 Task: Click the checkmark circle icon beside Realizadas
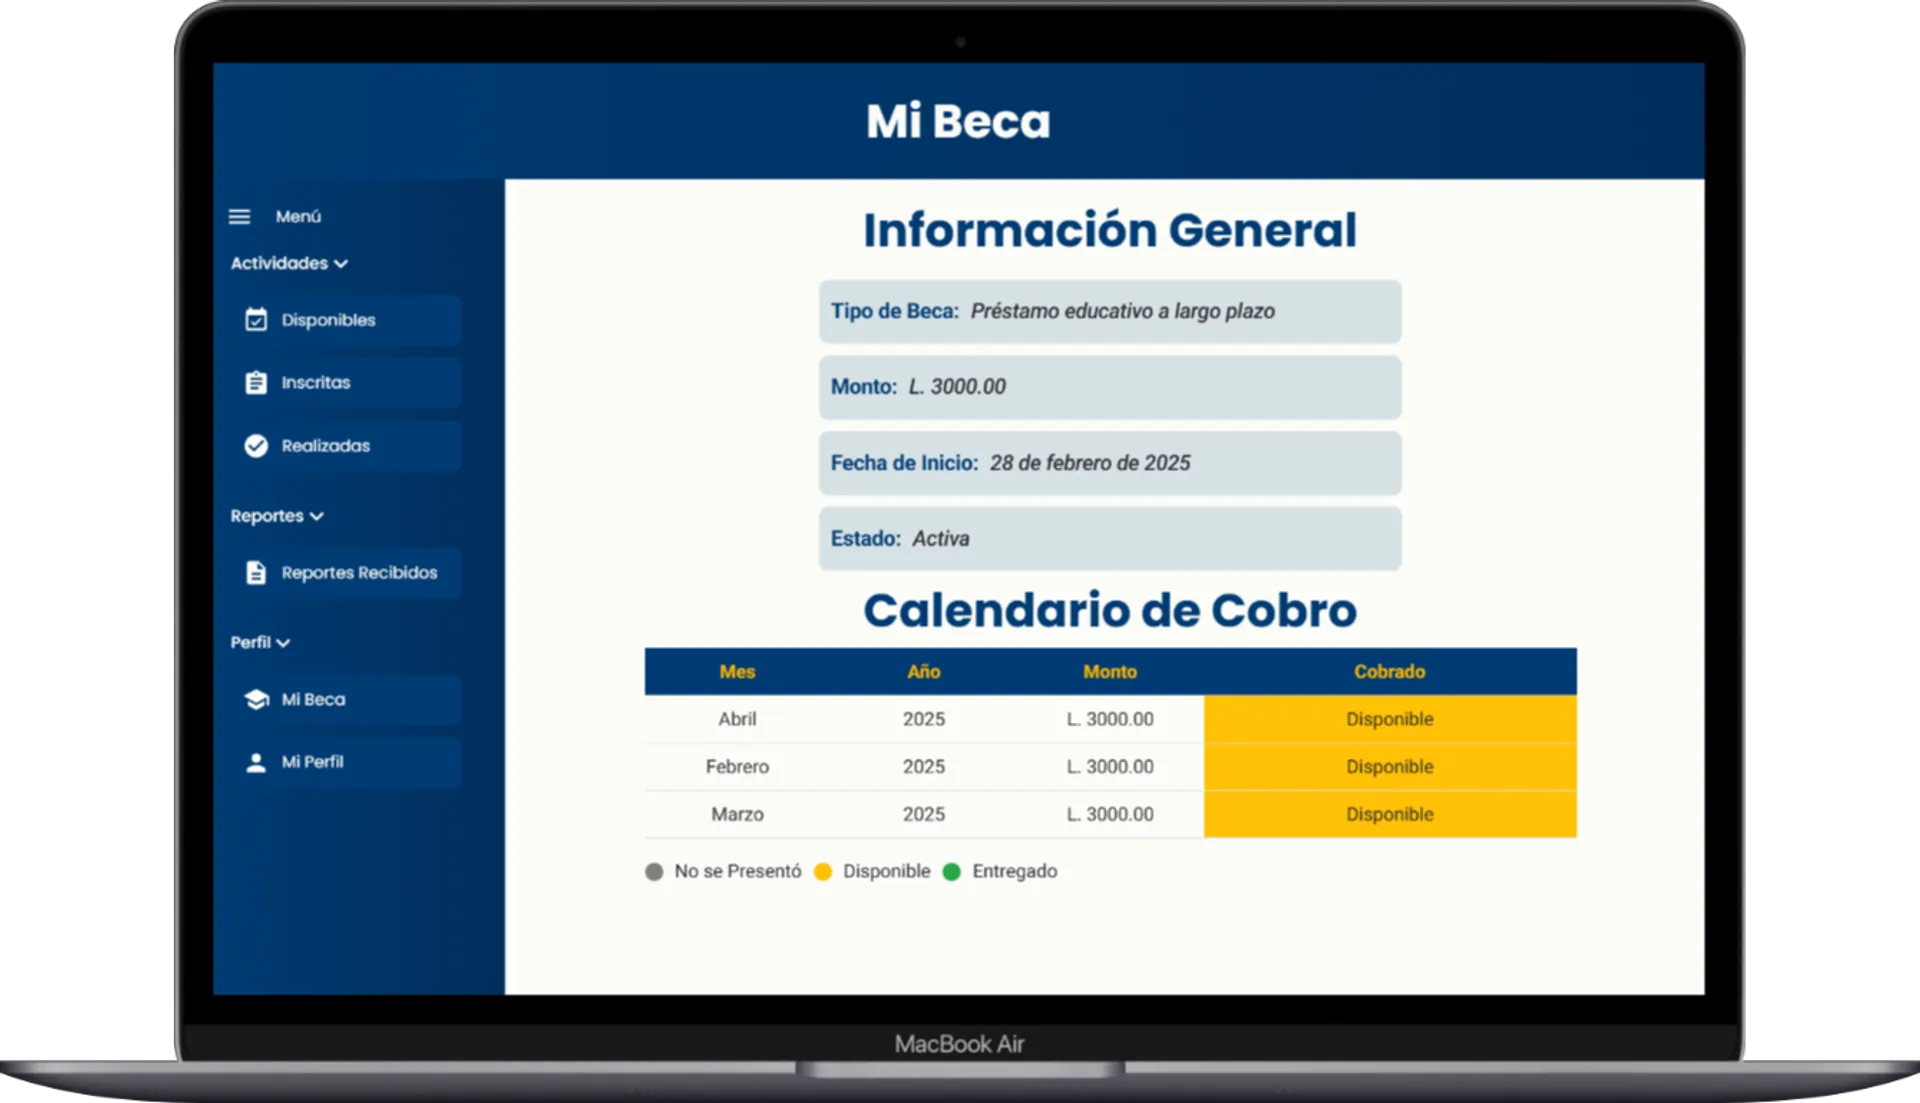pos(256,446)
